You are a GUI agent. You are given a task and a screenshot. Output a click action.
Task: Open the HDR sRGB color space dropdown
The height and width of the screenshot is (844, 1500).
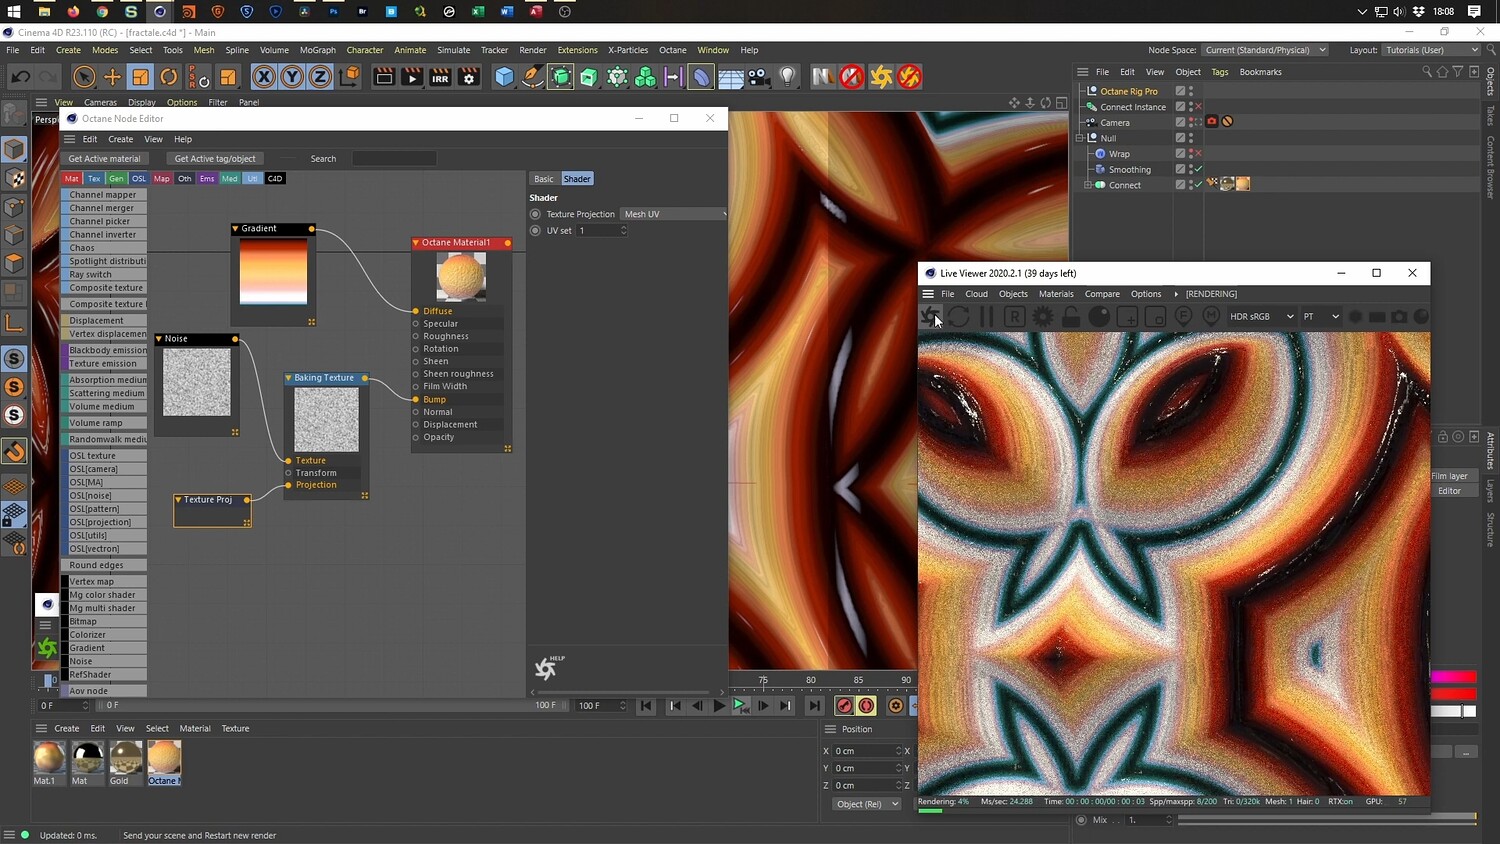pyautogui.click(x=1261, y=316)
